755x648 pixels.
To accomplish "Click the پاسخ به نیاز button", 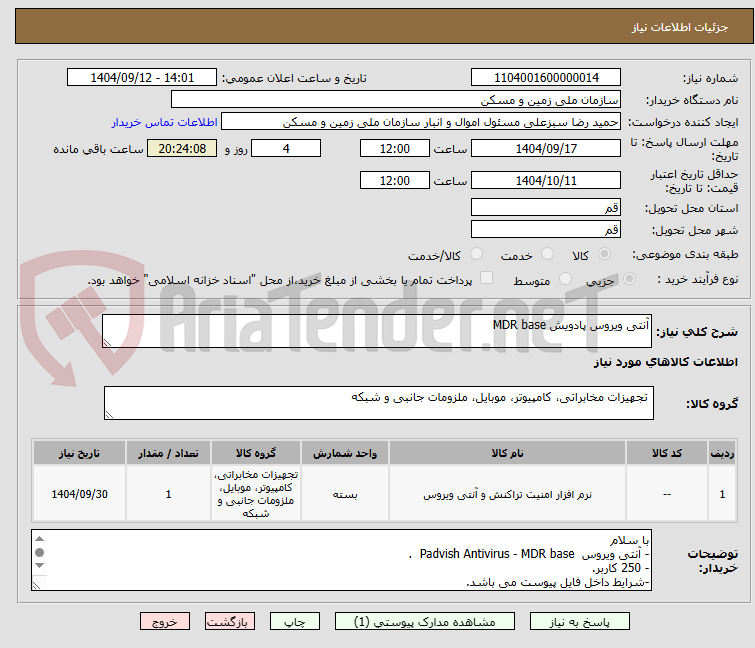I will click(580, 622).
